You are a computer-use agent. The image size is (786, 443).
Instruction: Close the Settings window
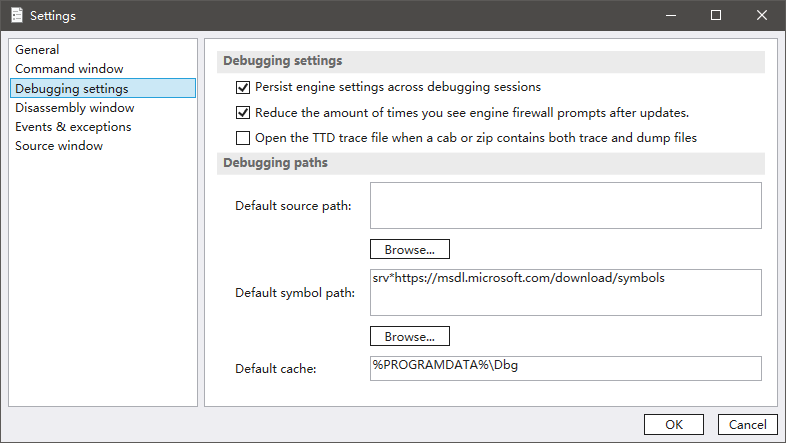pyautogui.click(x=762, y=16)
